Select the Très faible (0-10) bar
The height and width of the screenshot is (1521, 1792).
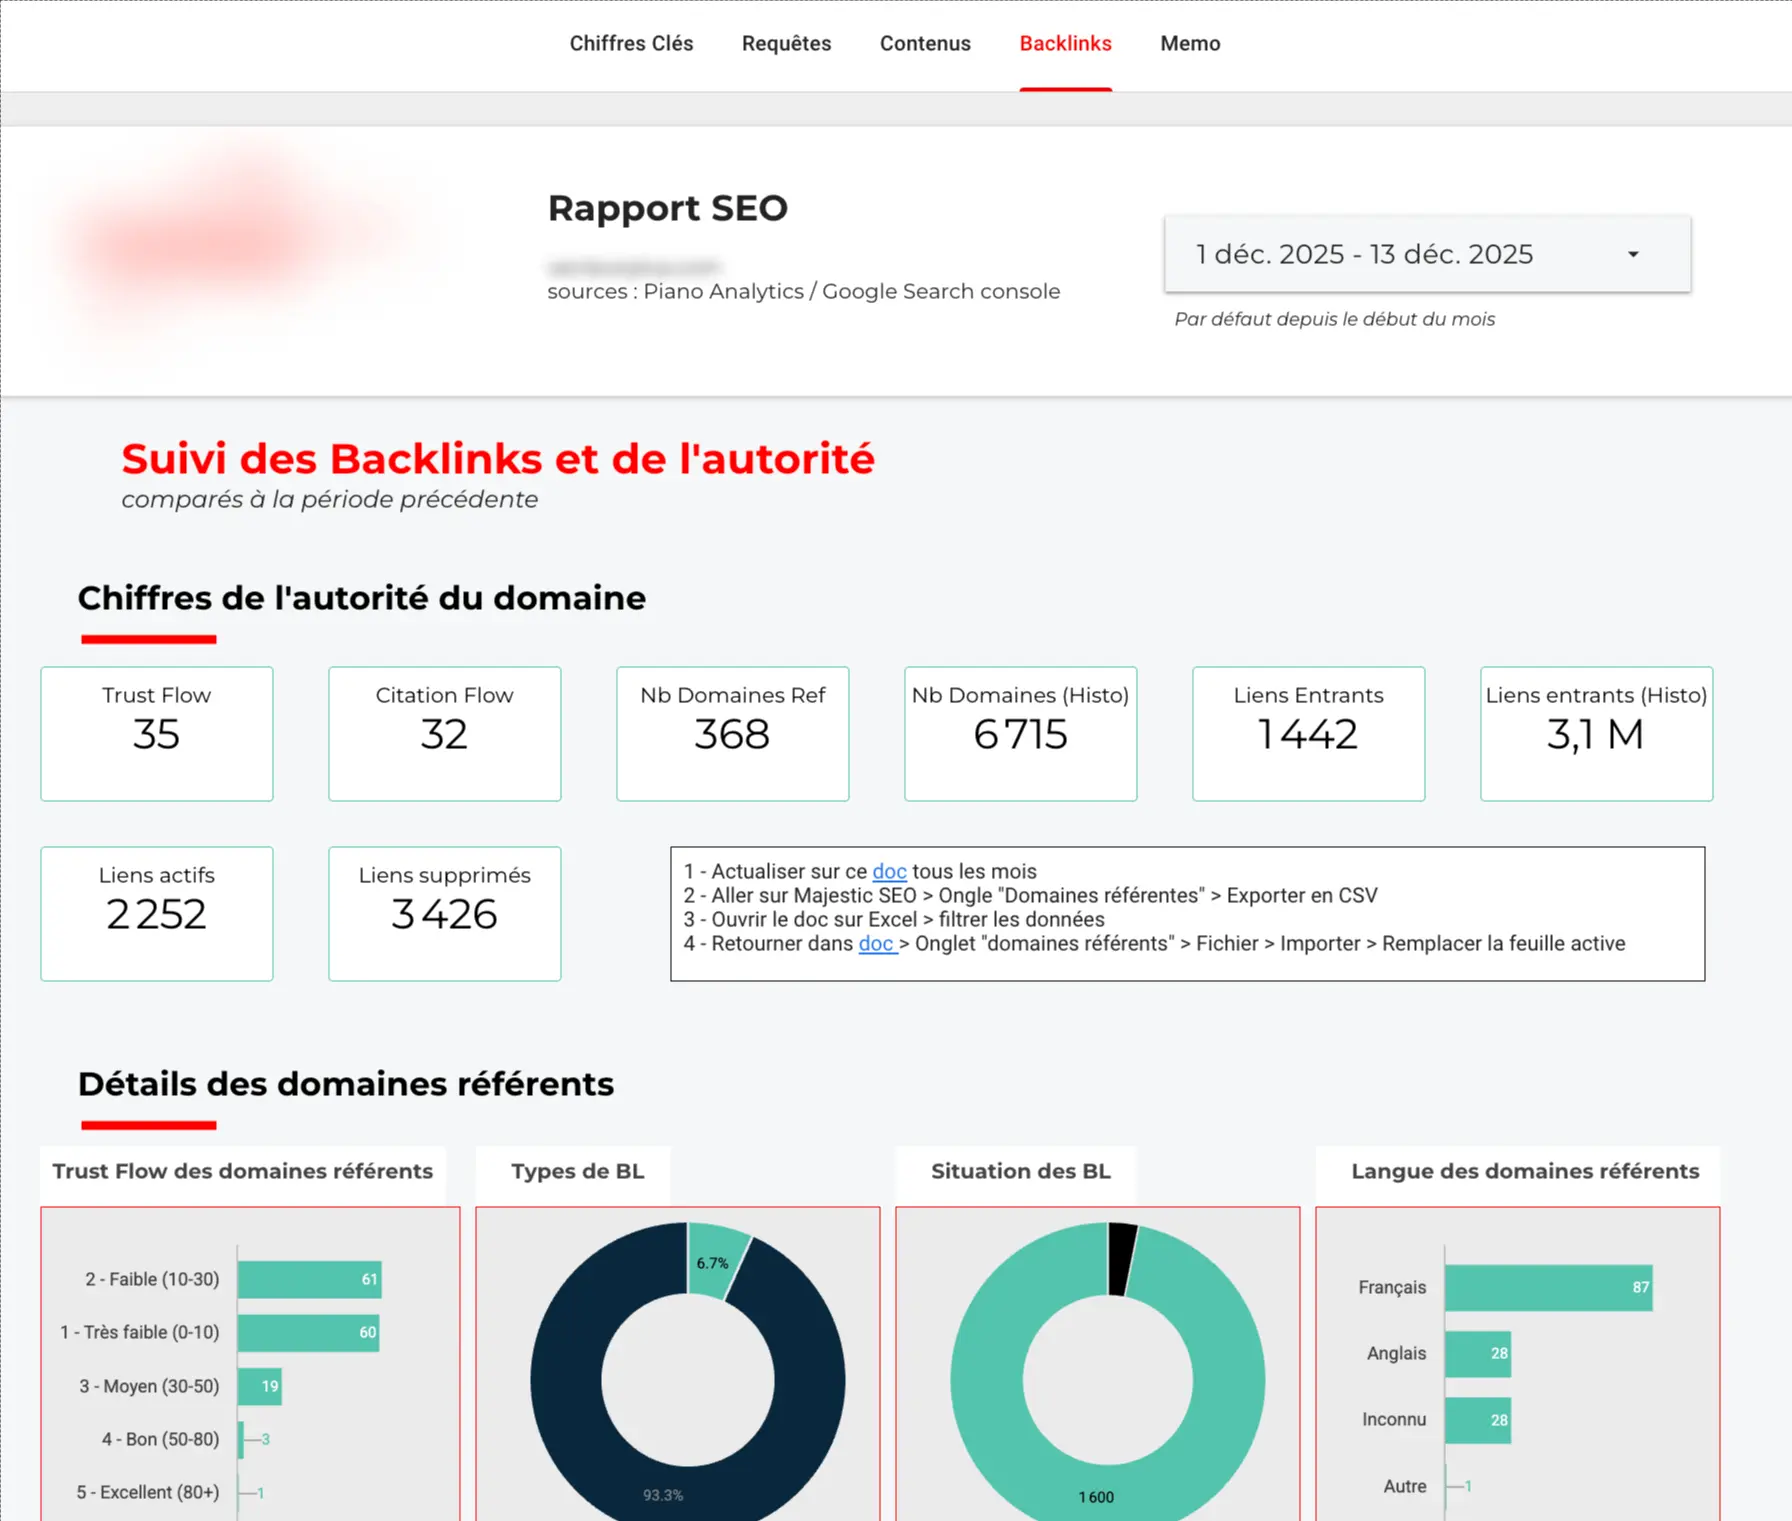[x=308, y=1333]
